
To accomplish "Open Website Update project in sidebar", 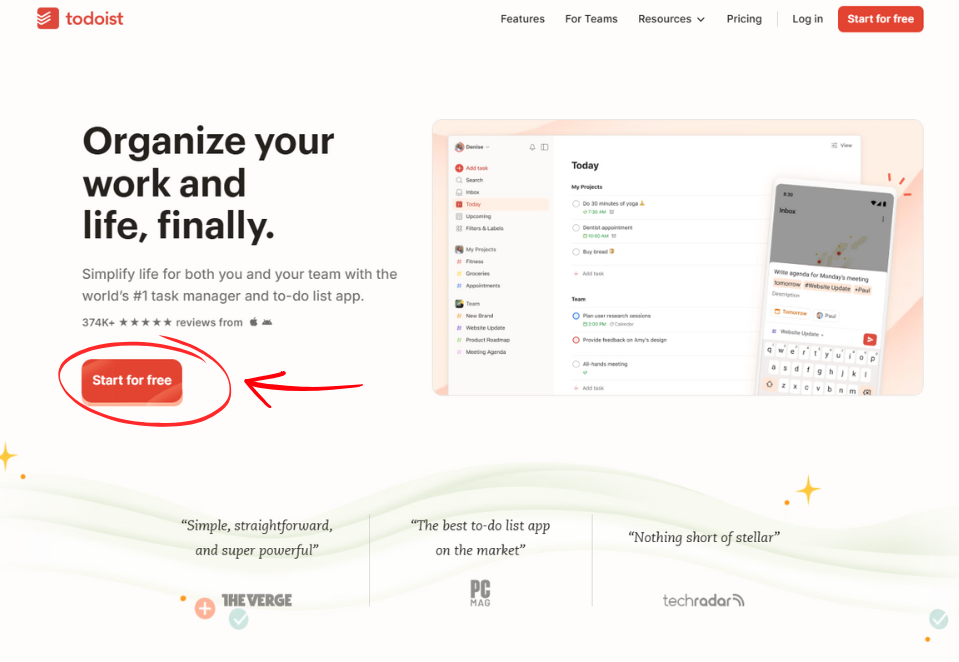I will [481, 328].
